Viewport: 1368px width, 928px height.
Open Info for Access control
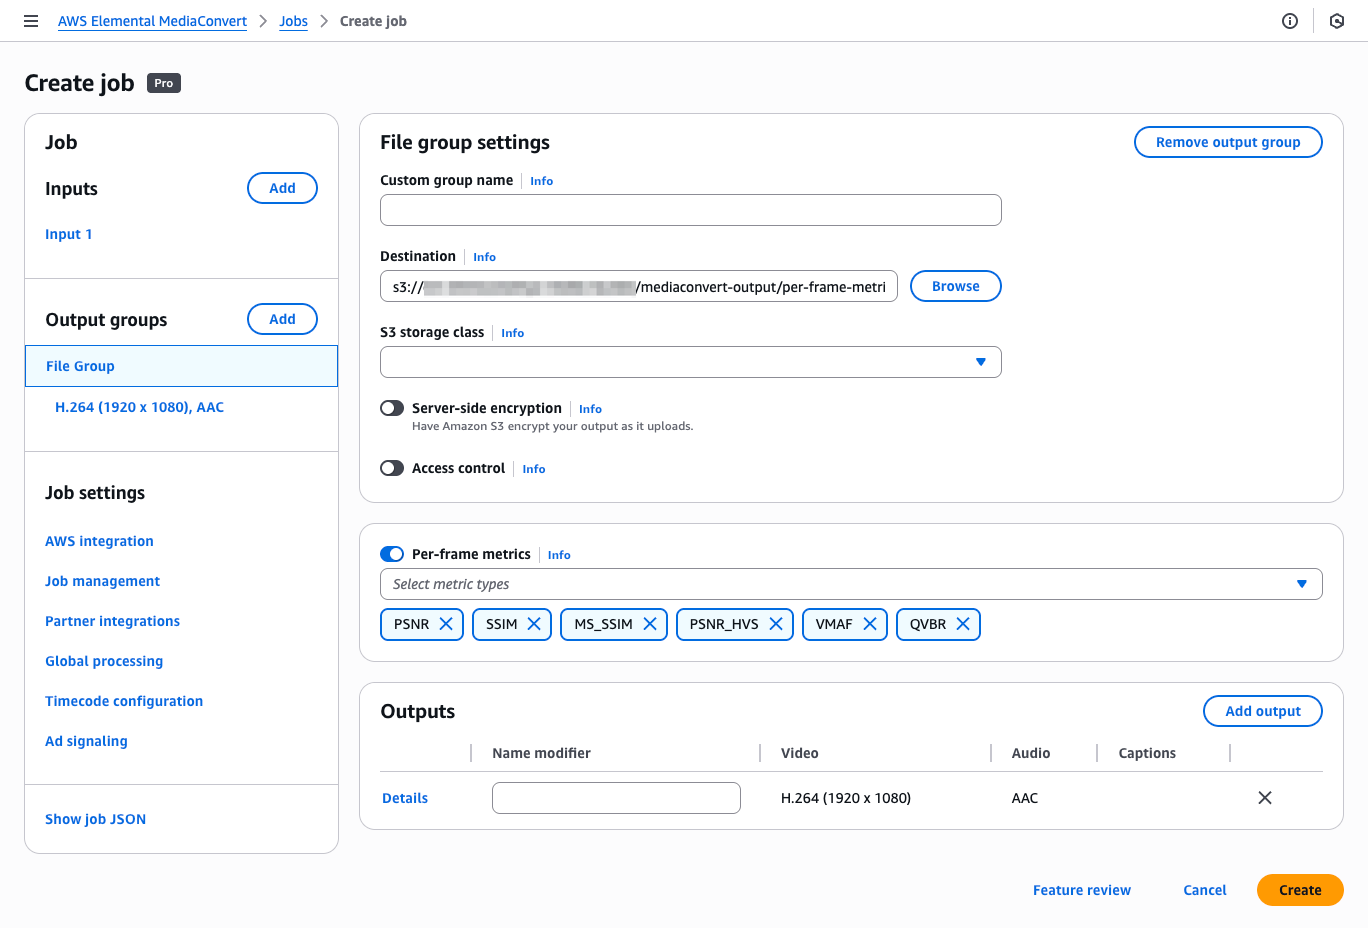pyautogui.click(x=534, y=469)
